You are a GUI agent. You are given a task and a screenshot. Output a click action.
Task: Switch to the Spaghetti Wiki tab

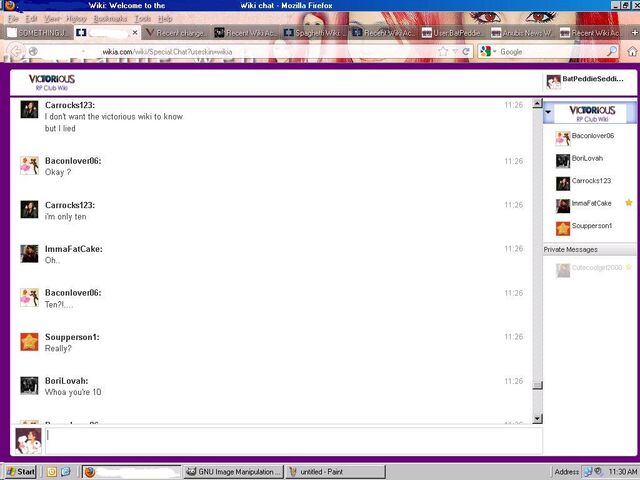pos(314,33)
